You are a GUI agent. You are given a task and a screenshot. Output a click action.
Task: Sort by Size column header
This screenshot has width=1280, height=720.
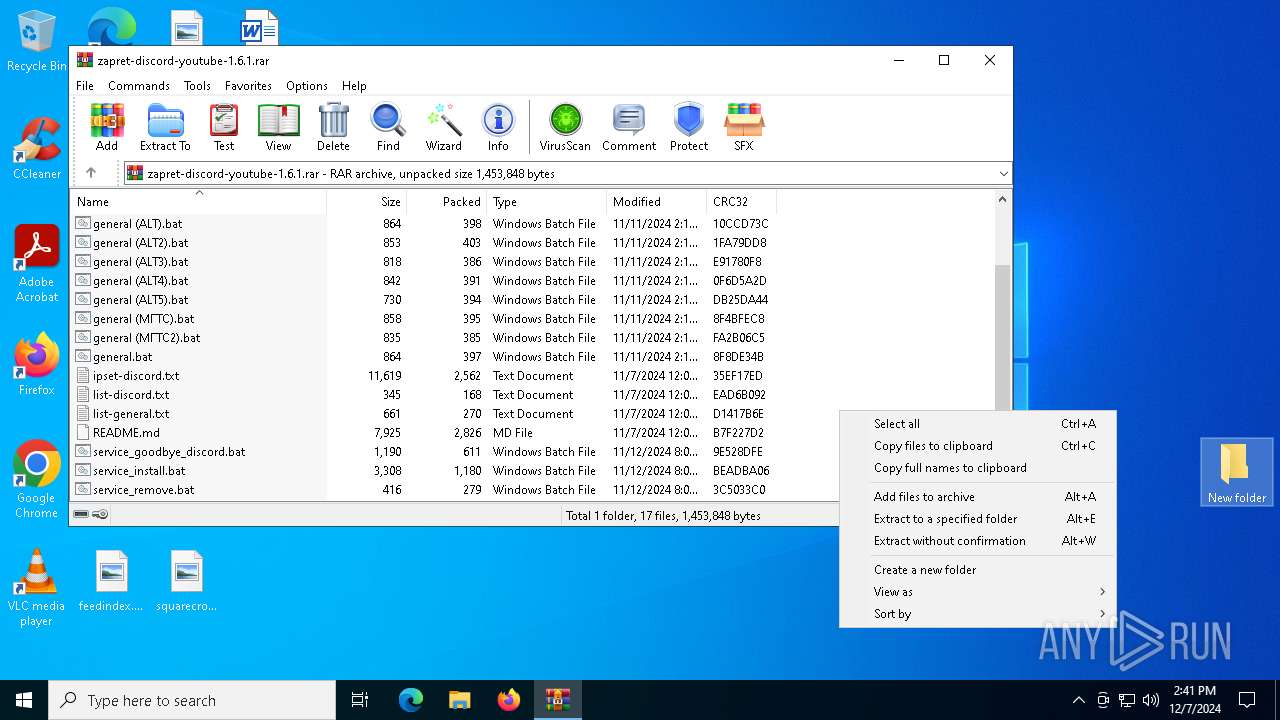pos(366,201)
